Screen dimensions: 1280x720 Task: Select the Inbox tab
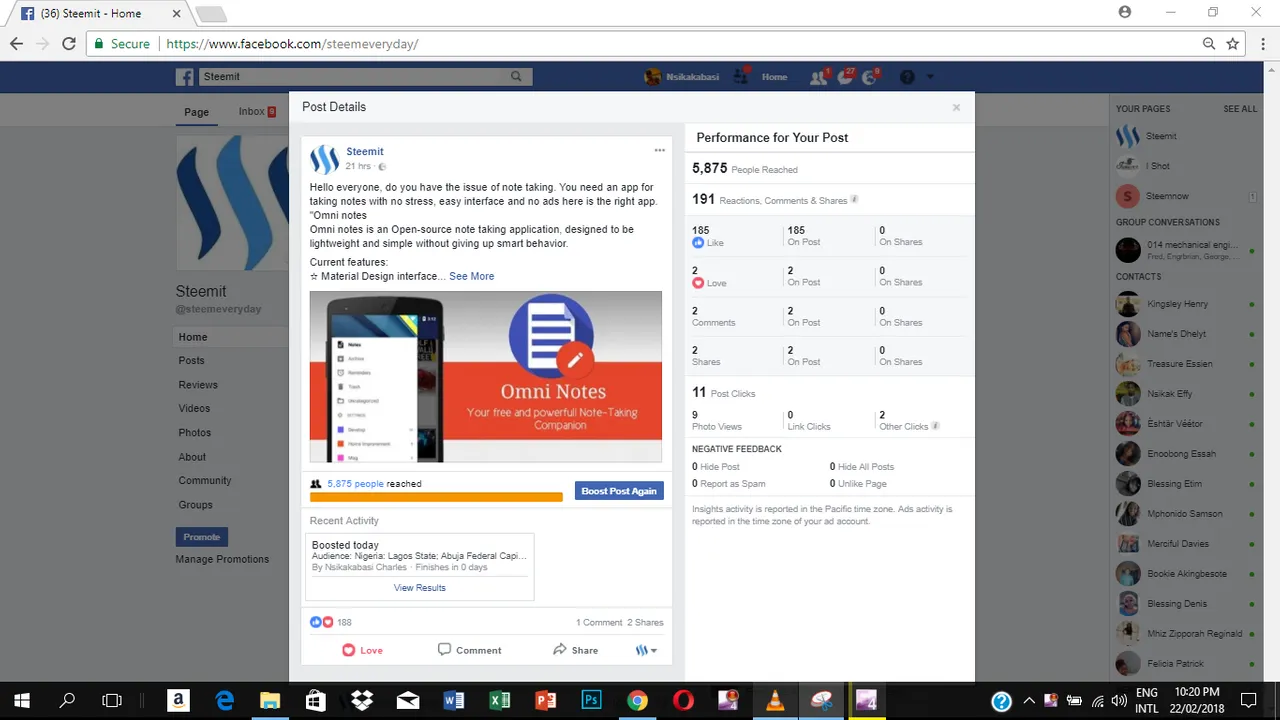(256, 112)
